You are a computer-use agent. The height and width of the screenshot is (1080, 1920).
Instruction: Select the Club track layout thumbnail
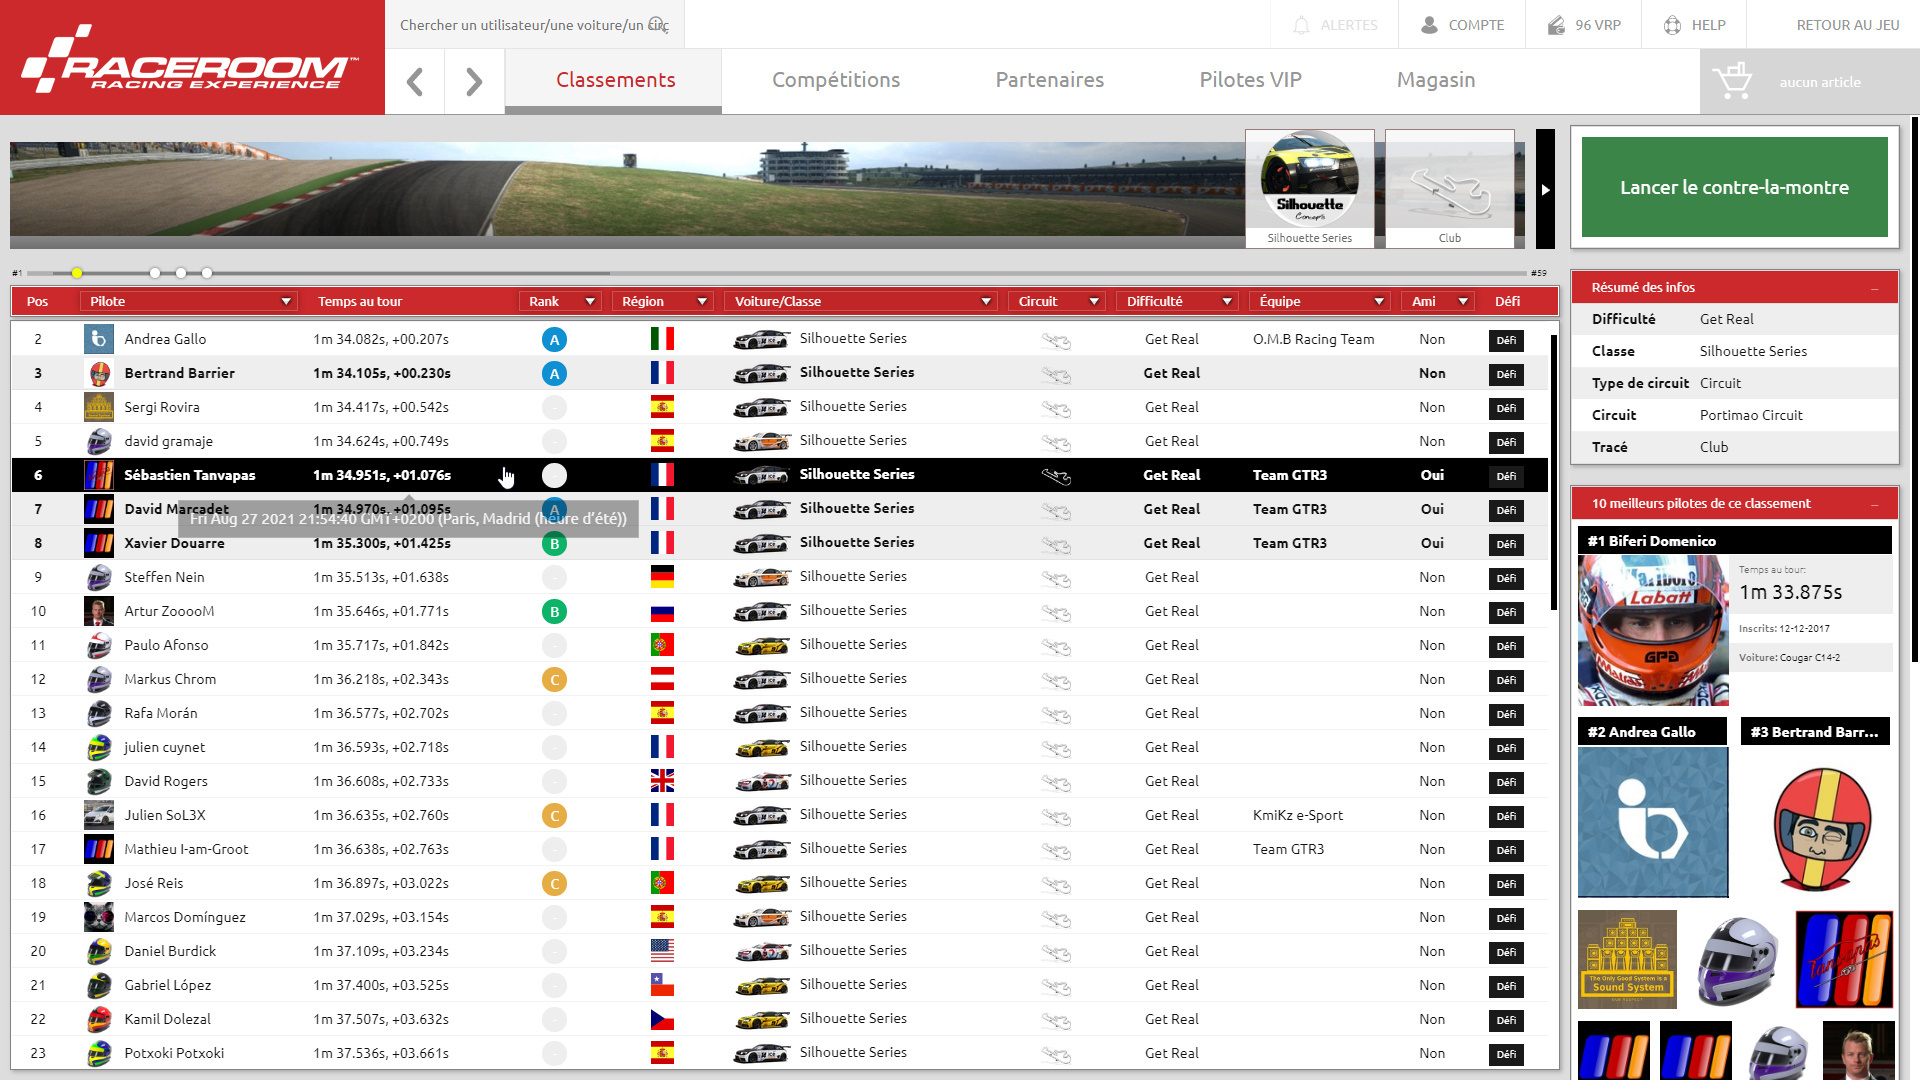pyautogui.click(x=1450, y=188)
